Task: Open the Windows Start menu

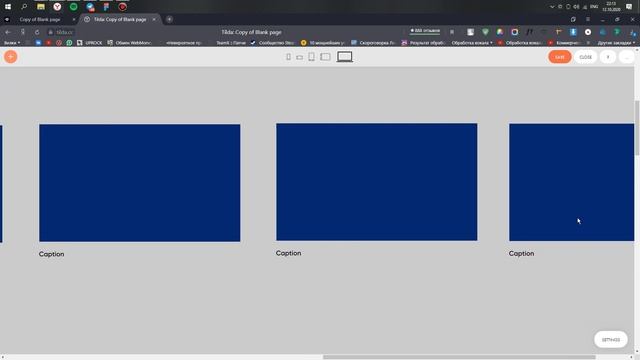Action: (x=8, y=7)
